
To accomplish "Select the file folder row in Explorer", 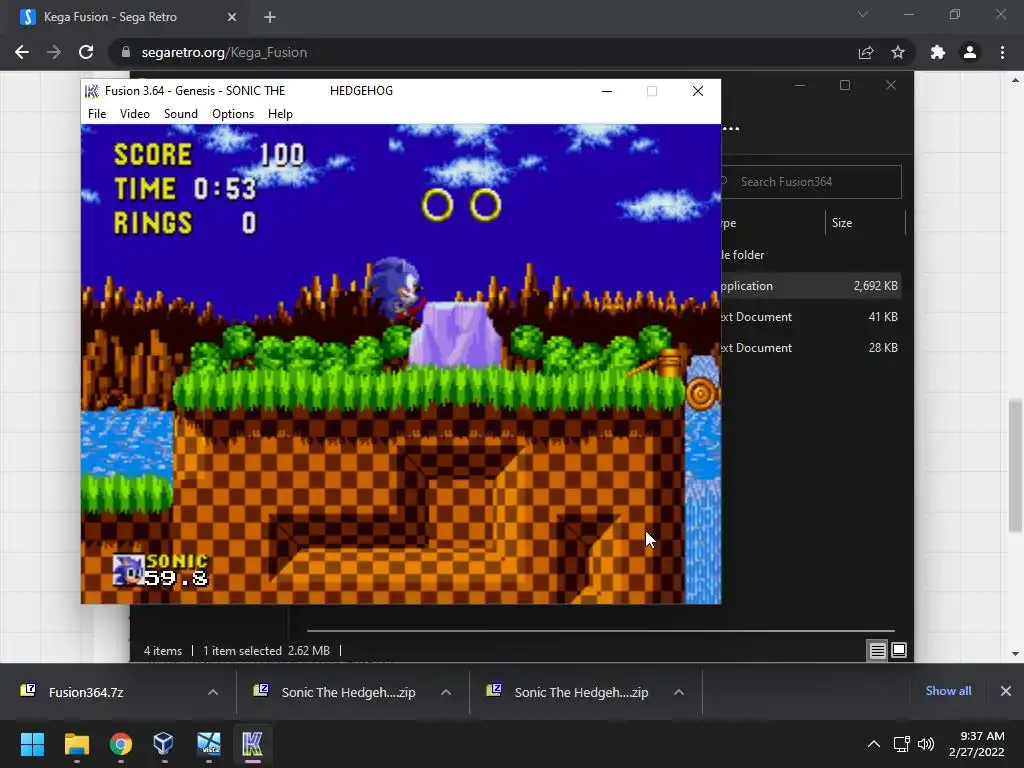I will point(811,255).
